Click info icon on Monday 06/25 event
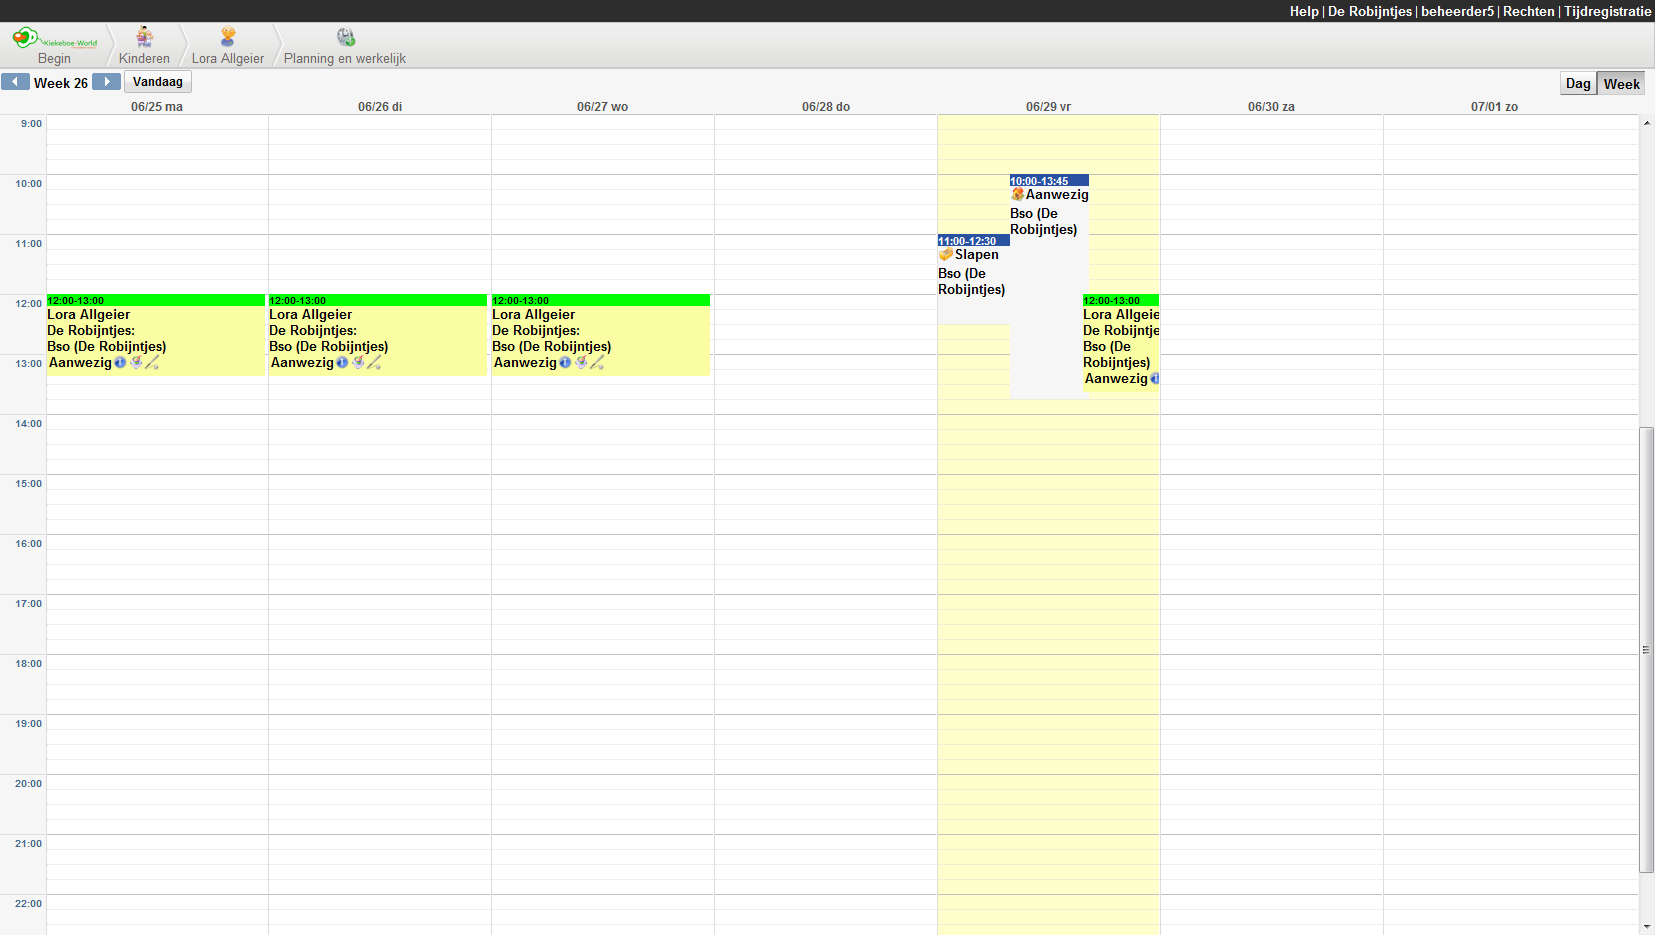The image size is (1655, 935). [x=121, y=363]
